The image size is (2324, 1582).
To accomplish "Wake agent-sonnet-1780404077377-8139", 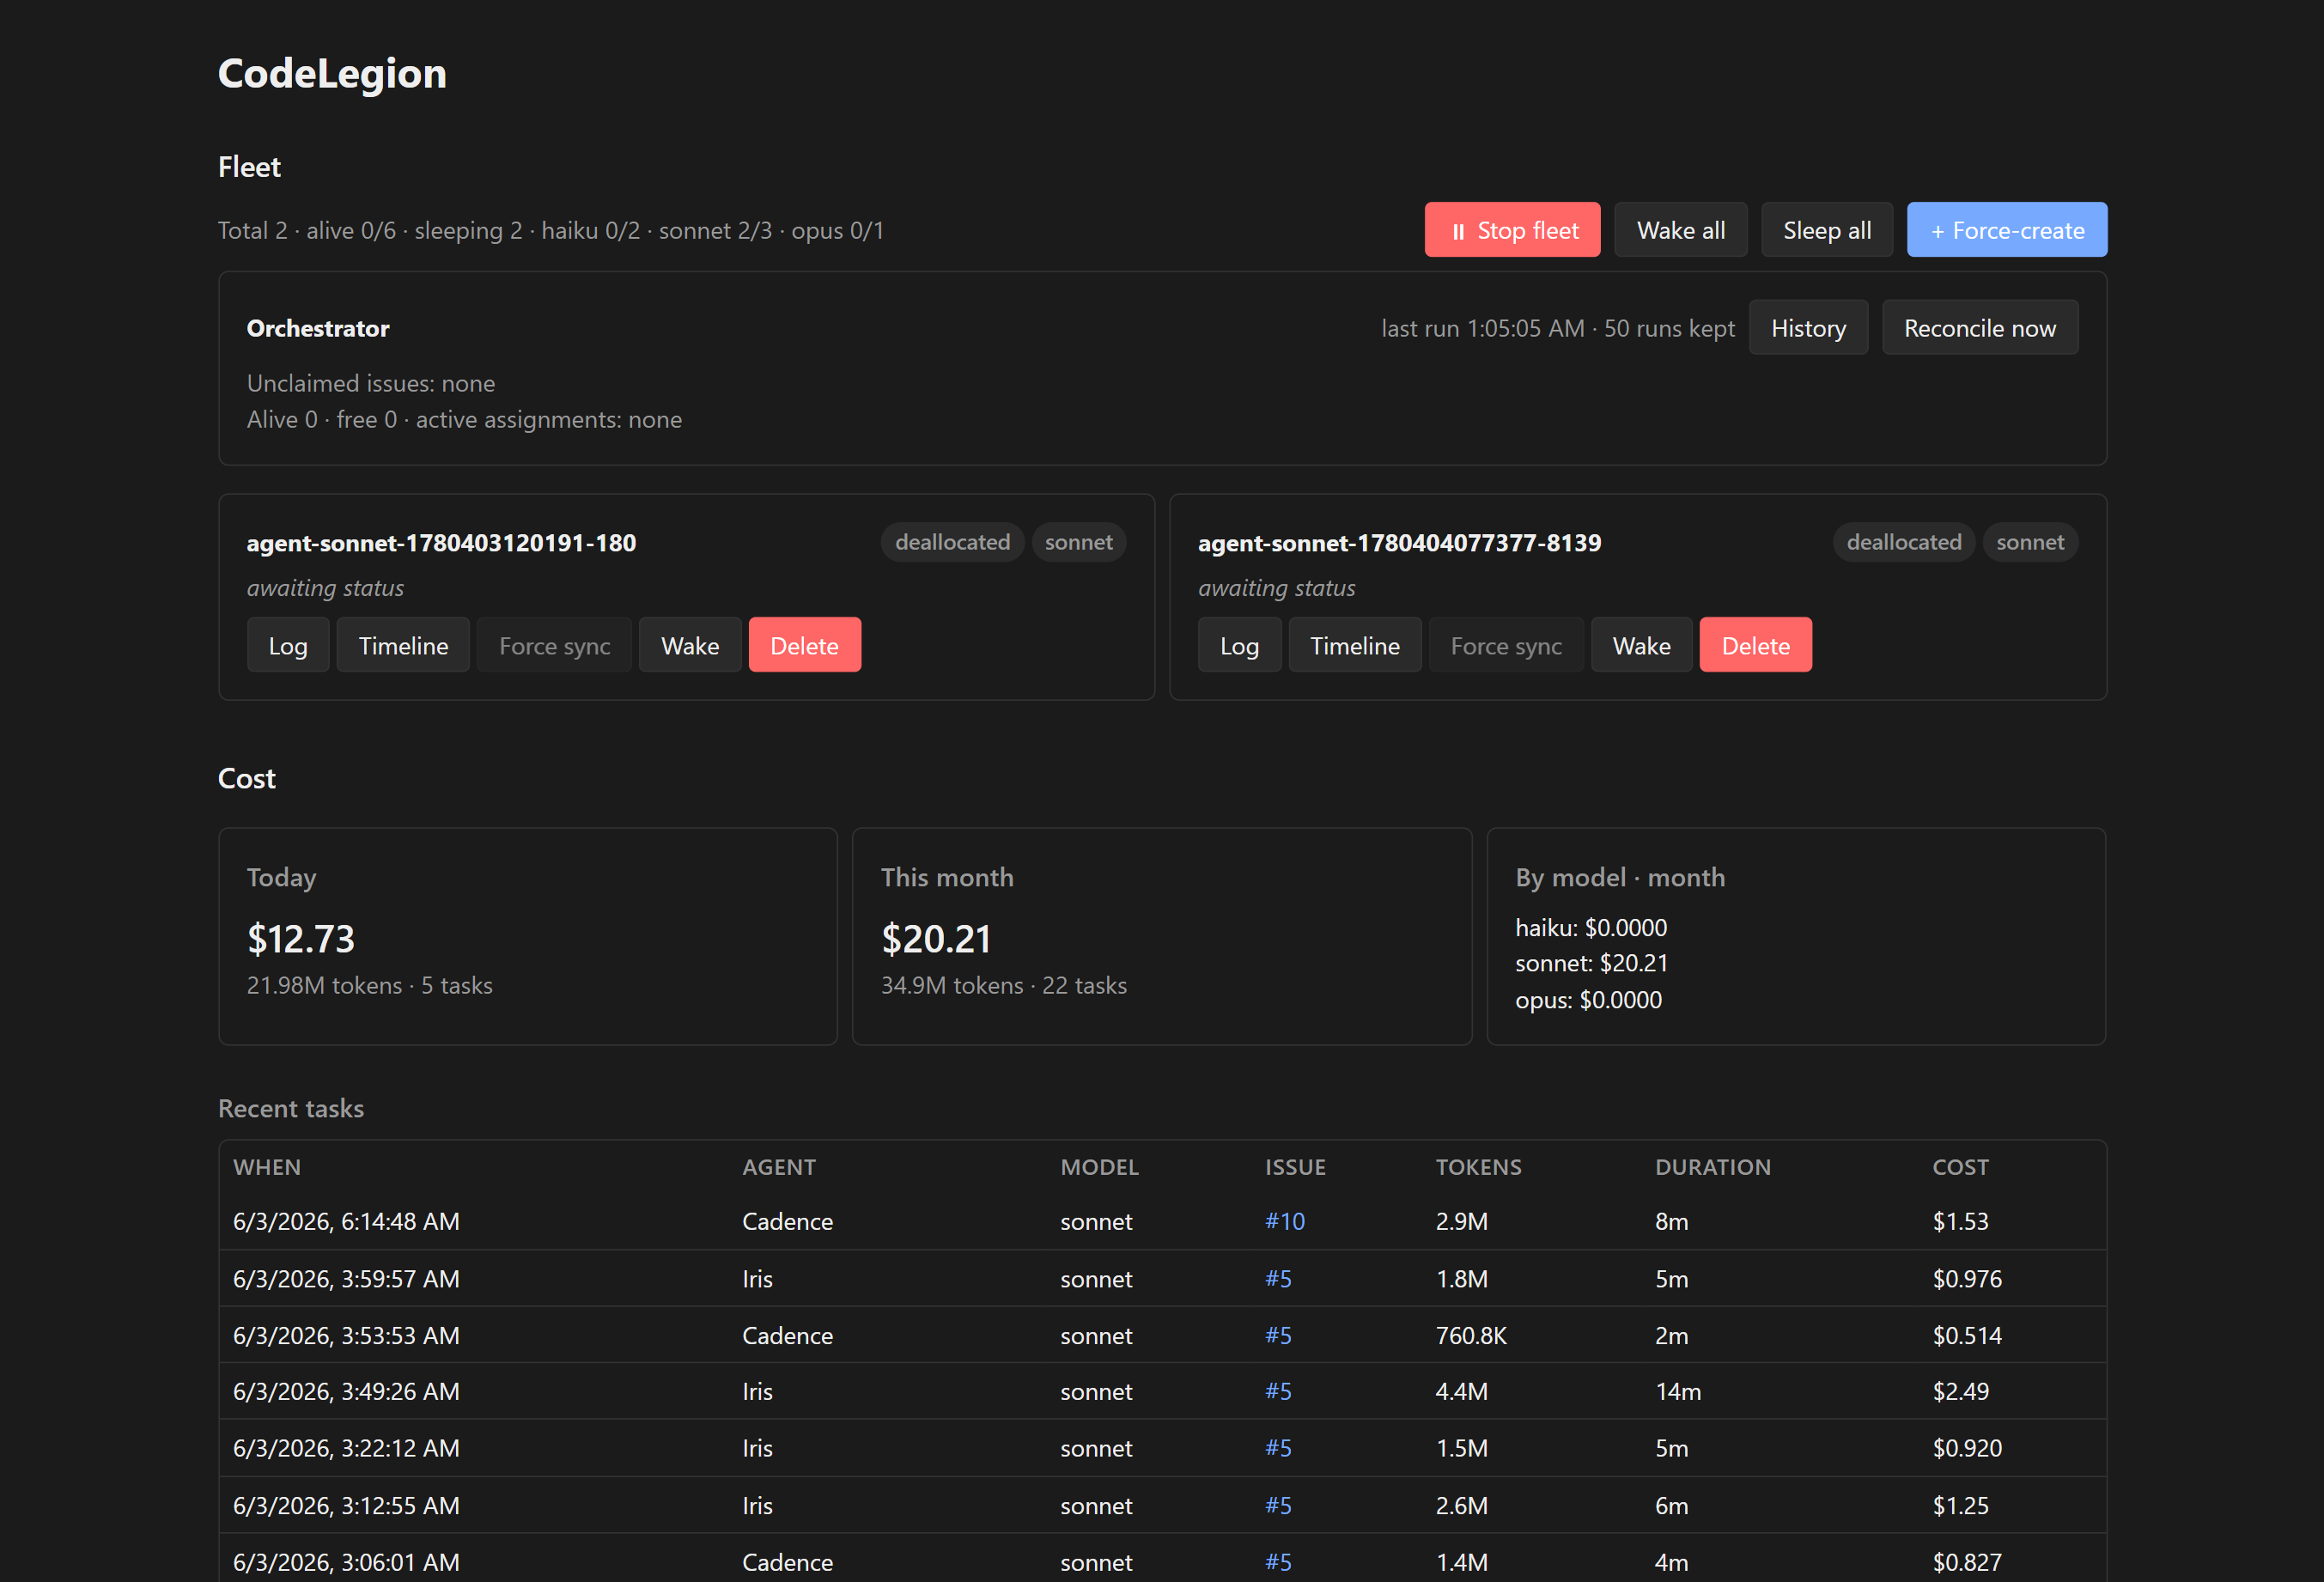I will (1641, 645).
